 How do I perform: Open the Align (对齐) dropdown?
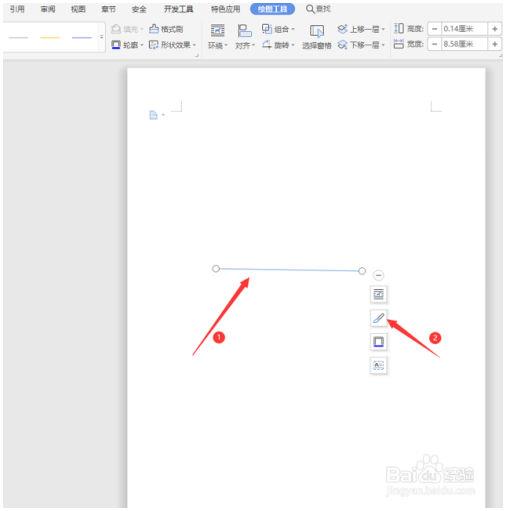245,37
